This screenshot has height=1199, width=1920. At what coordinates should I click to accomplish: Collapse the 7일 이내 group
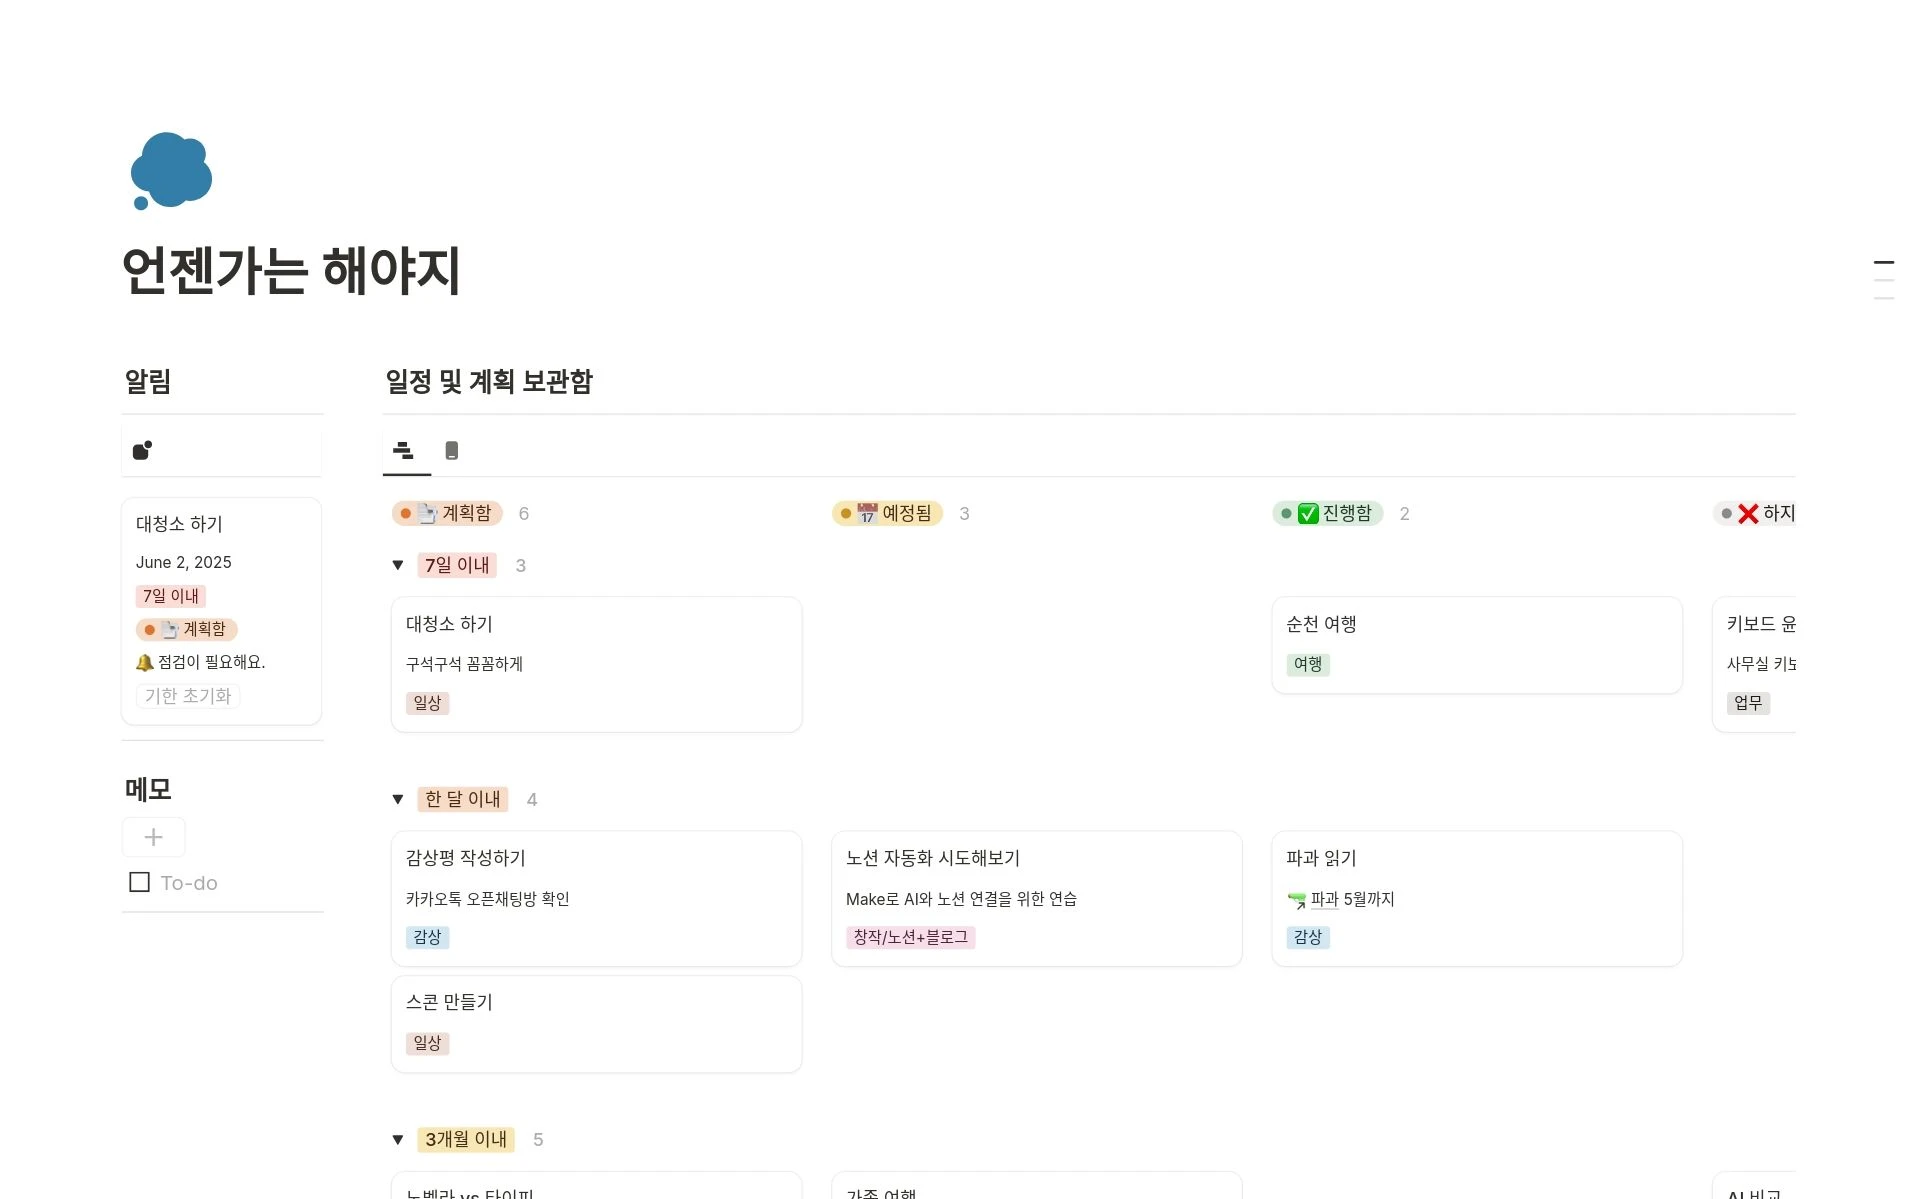point(398,565)
